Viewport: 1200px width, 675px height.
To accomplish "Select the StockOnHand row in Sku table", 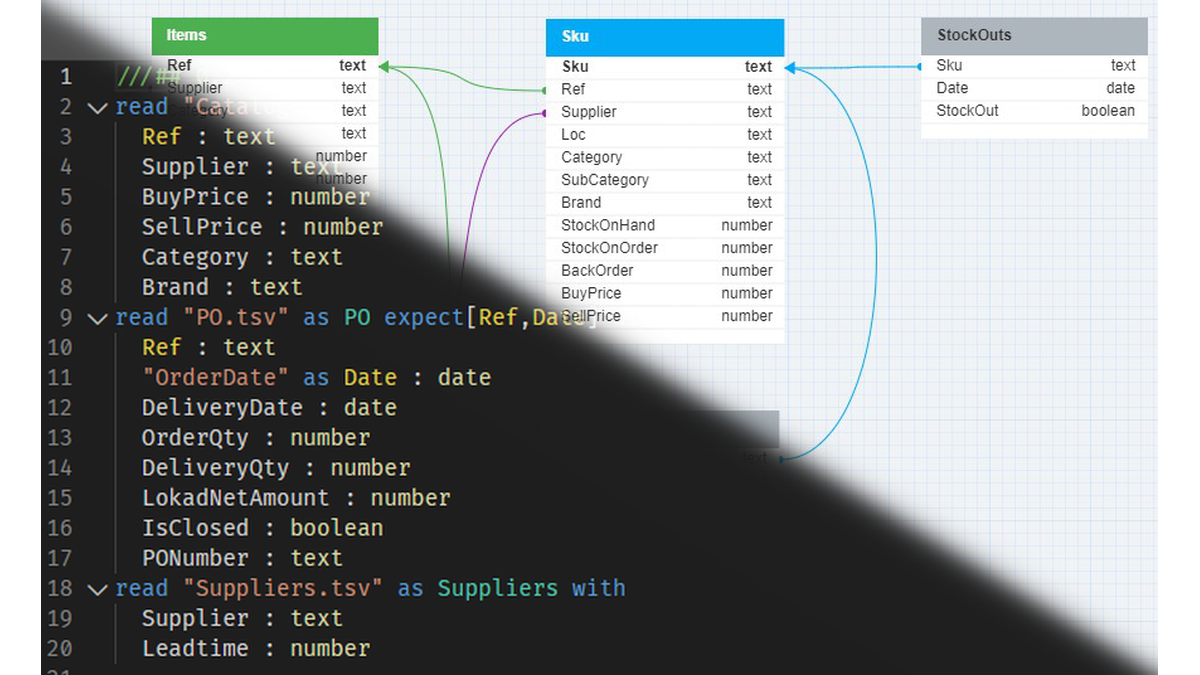I will tap(665, 226).
